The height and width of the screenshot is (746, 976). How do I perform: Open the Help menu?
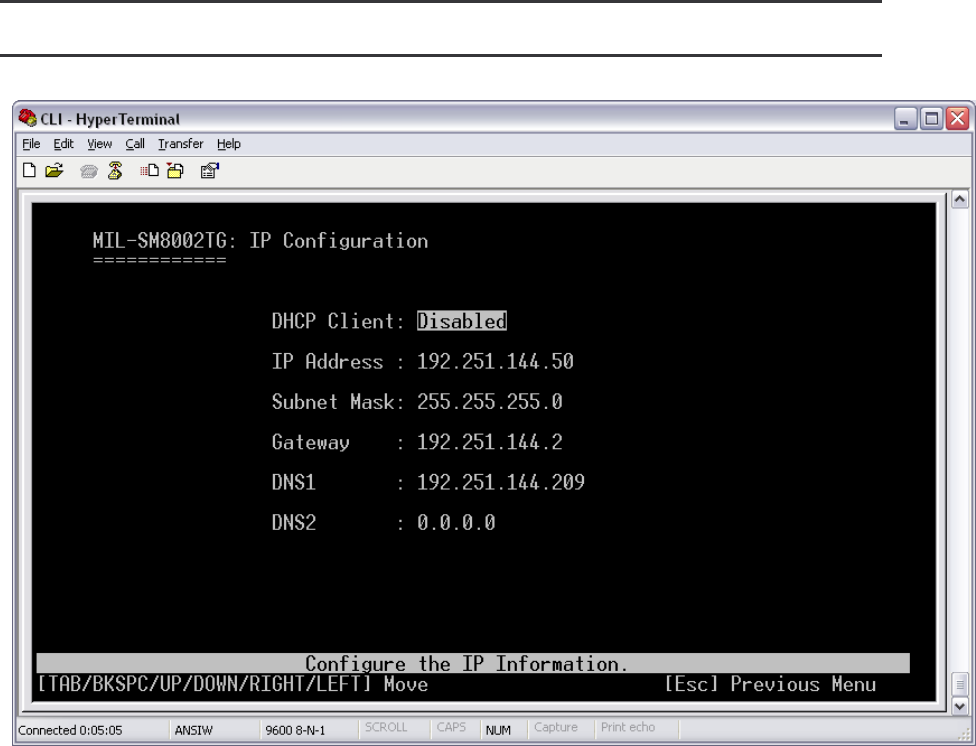coord(229,144)
